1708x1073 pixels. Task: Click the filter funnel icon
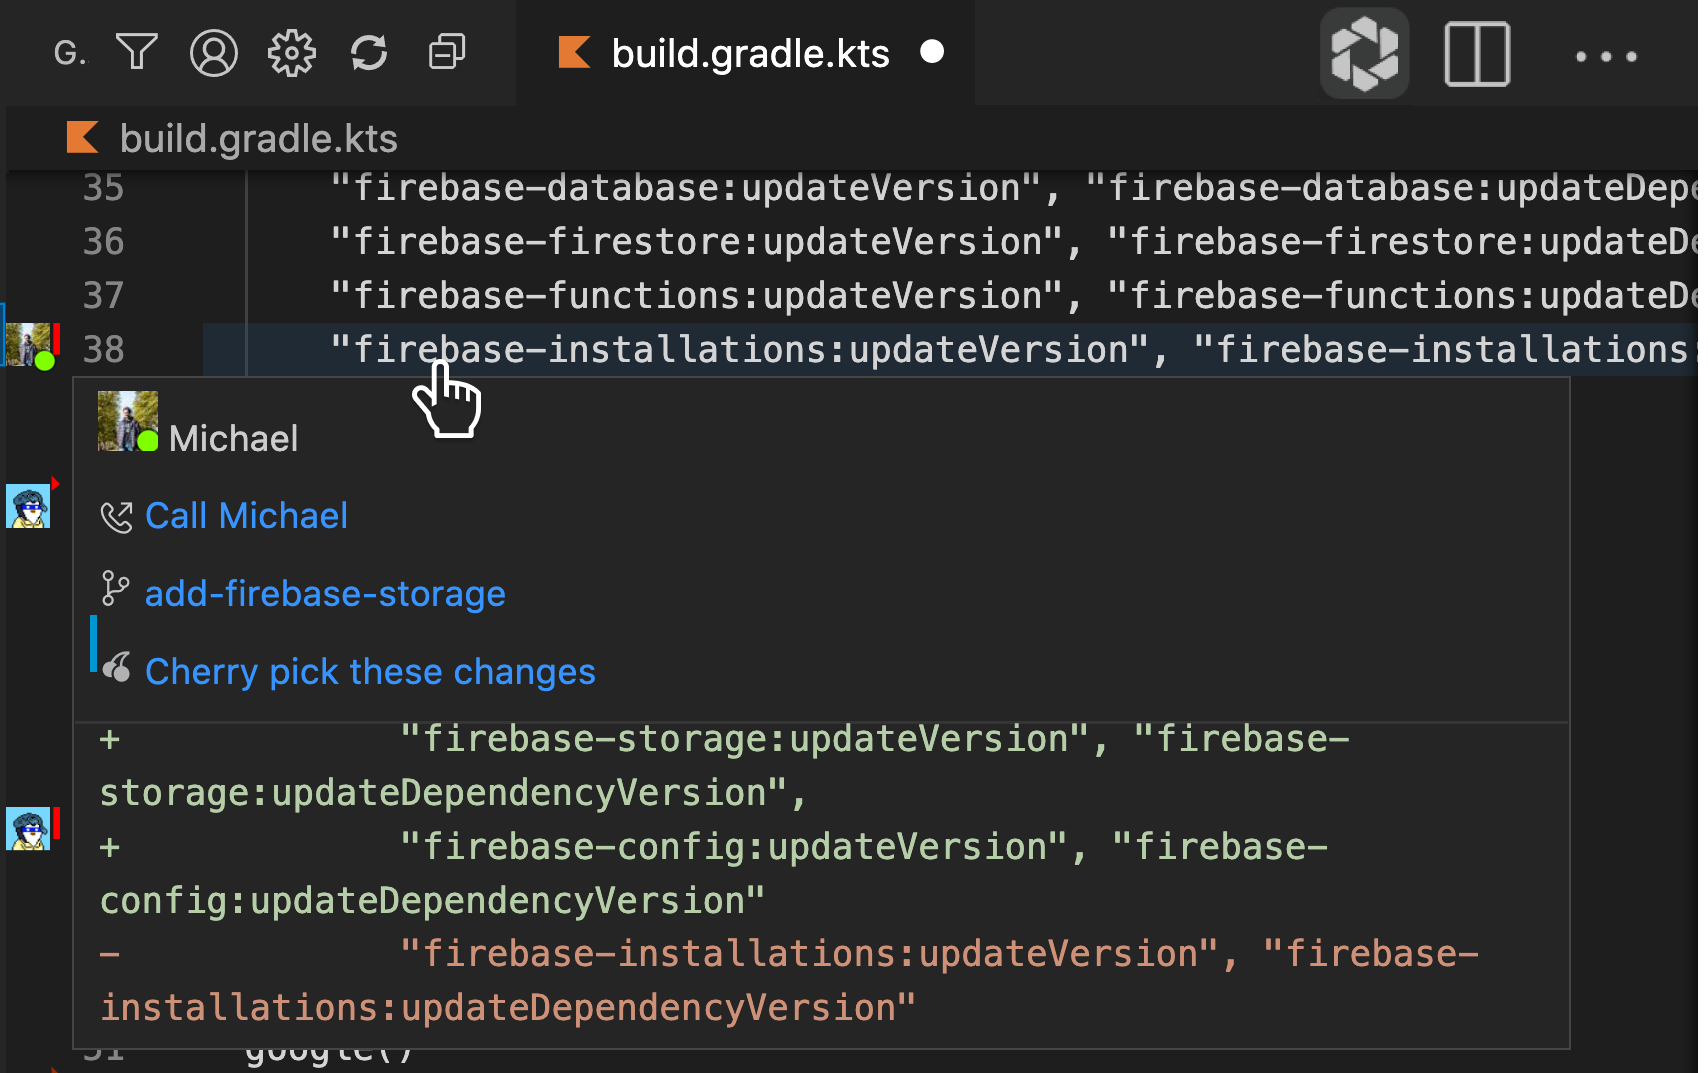[x=137, y=52]
